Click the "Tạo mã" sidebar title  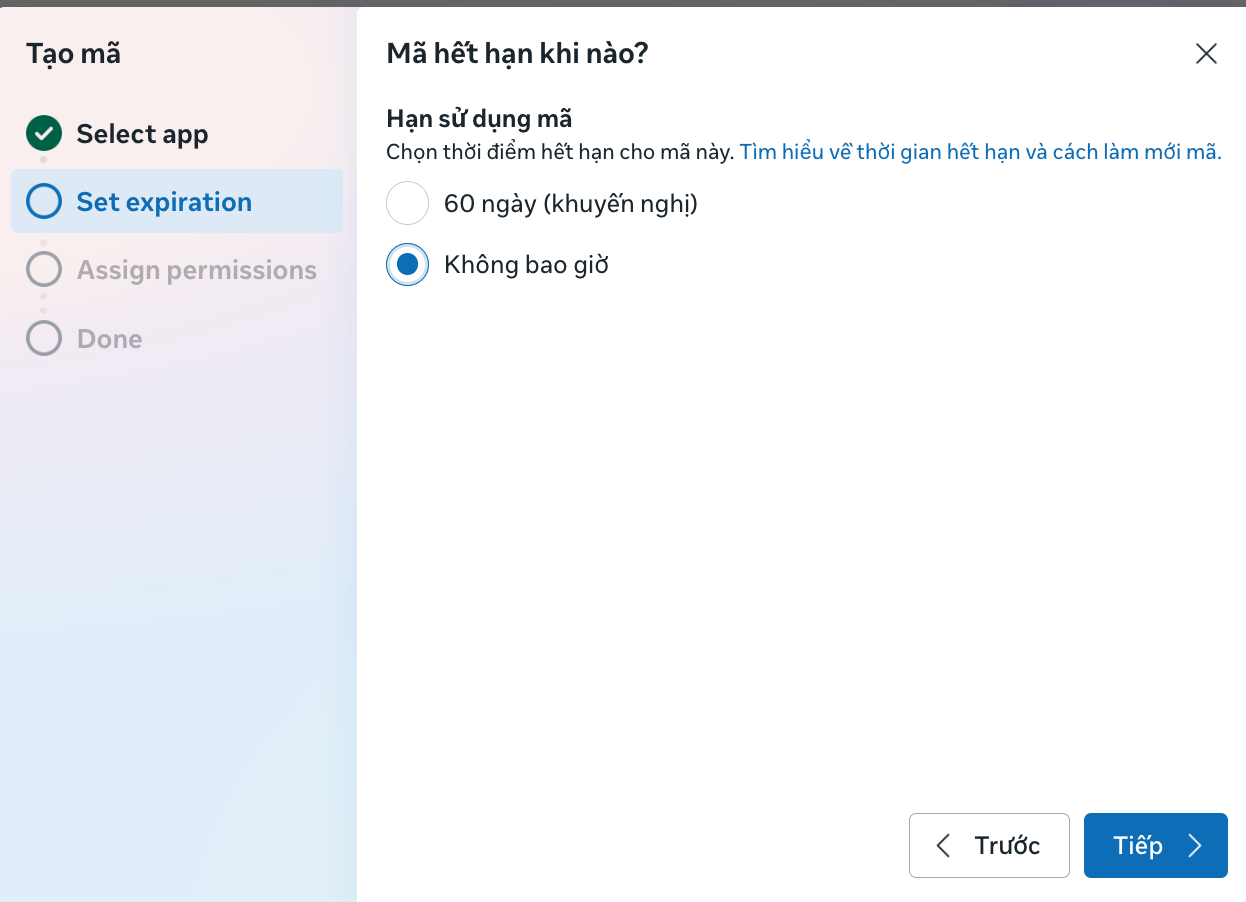(73, 53)
